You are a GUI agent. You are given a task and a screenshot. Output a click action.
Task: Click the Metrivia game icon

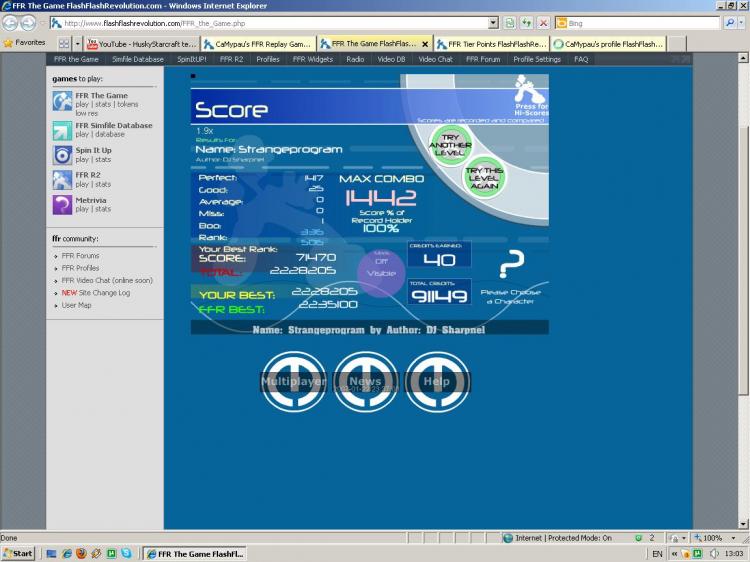coord(61,204)
